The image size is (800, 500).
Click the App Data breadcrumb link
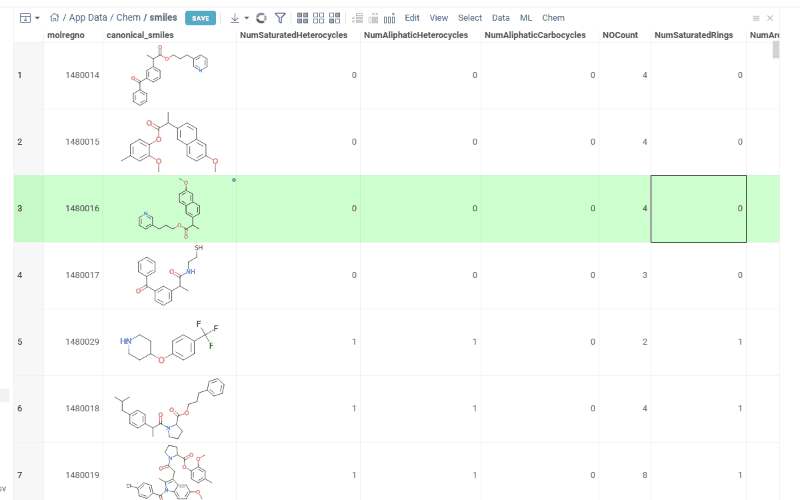[89, 18]
